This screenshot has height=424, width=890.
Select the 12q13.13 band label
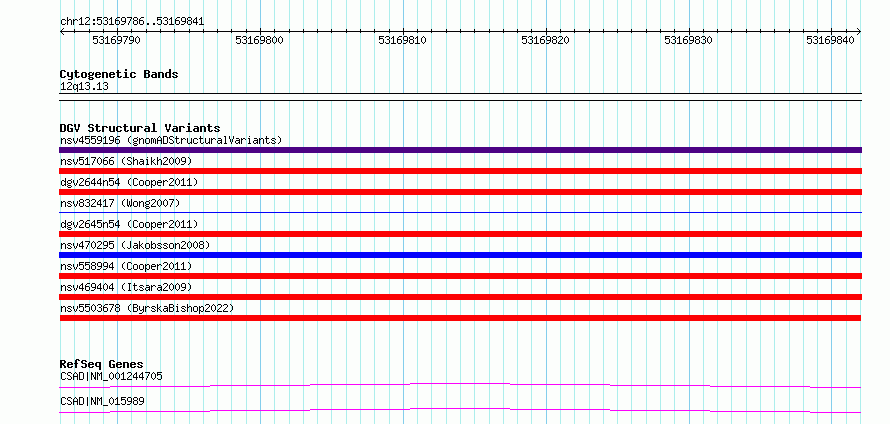pos(84,87)
